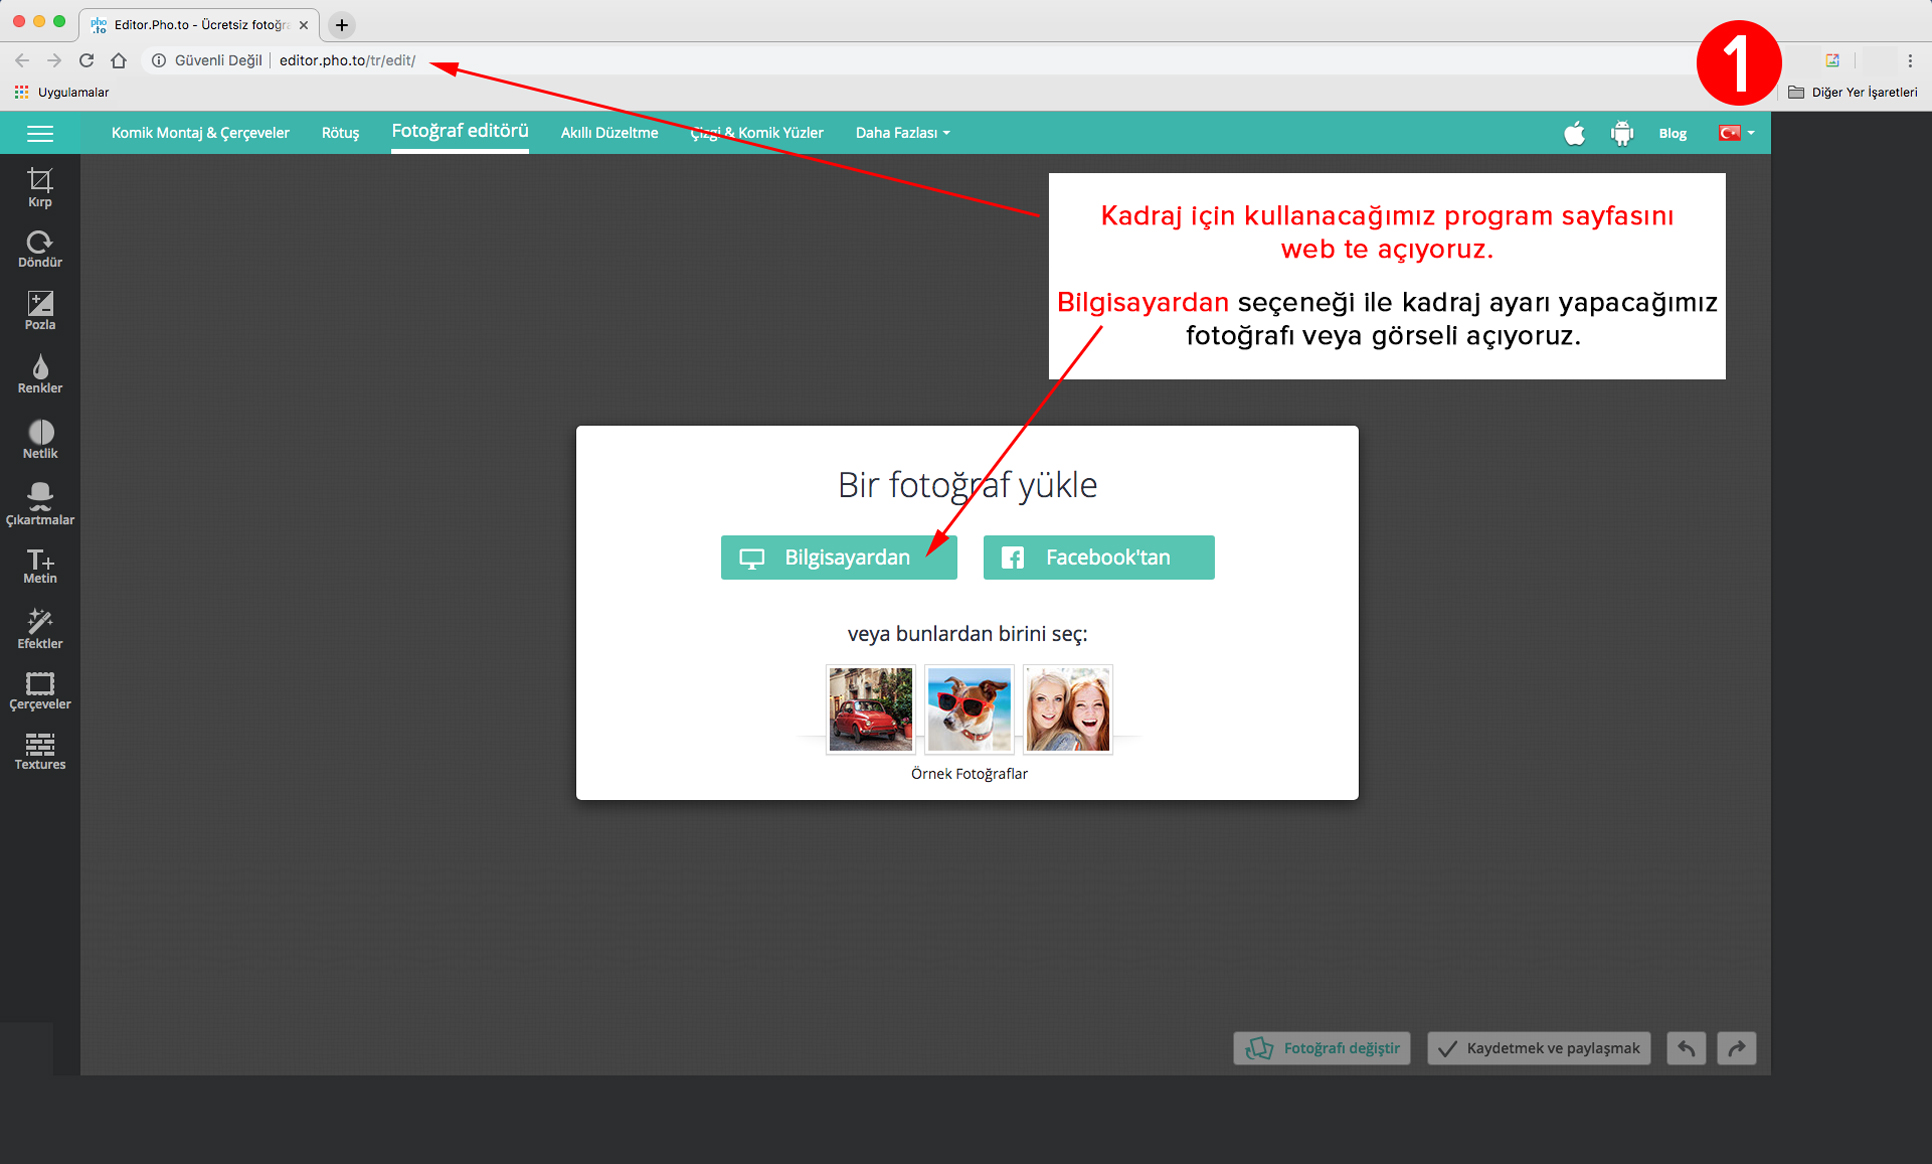The height and width of the screenshot is (1164, 1932).
Task: Open the Akıllı Düzeltme tab
Action: point(609,133)
